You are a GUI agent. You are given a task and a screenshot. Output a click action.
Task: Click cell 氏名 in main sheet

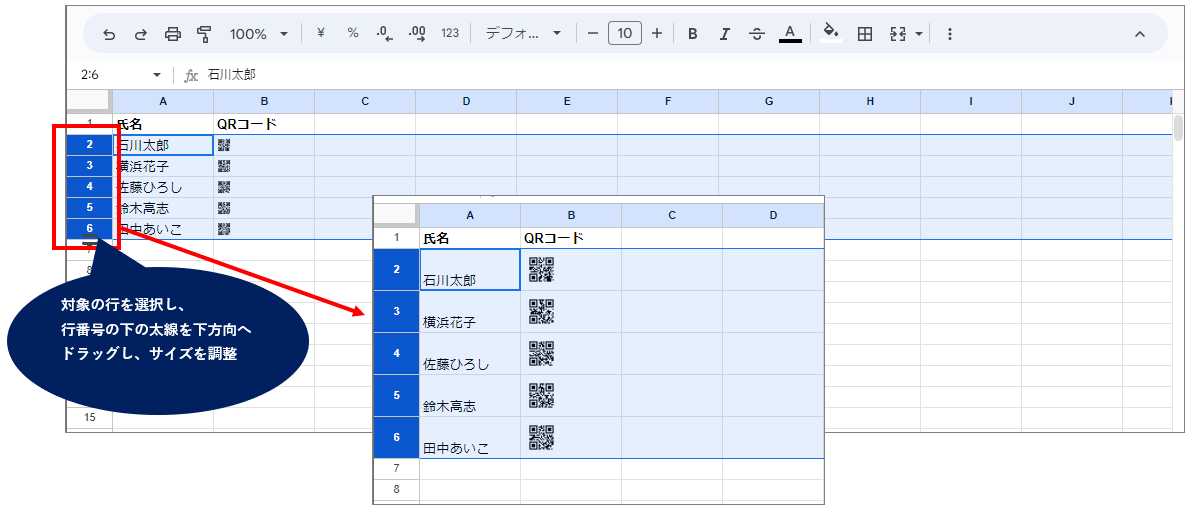163,124
